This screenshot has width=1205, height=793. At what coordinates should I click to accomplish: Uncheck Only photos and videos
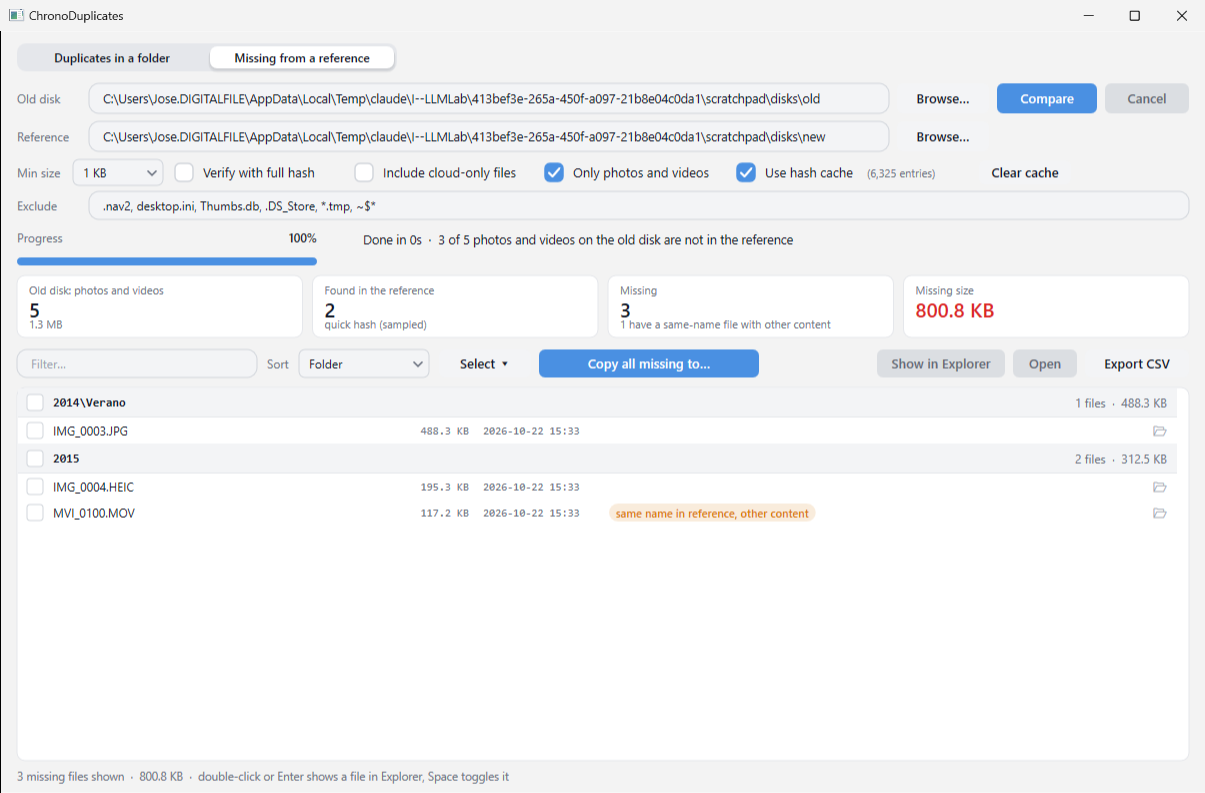tap(554, 173)
